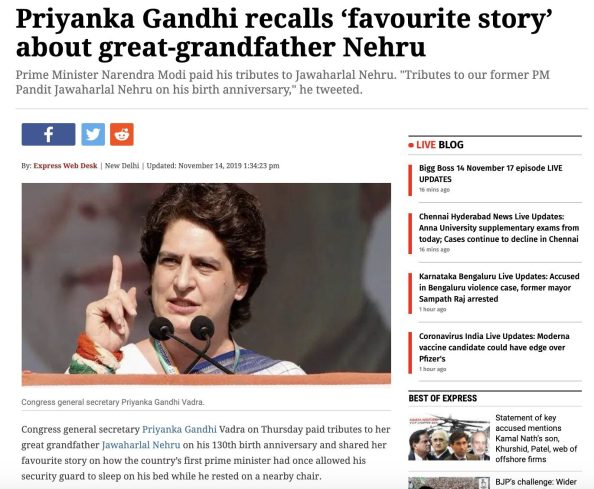
Task: Click the BJP's challenge story thumbnail
Action: [x=449, y=483]
